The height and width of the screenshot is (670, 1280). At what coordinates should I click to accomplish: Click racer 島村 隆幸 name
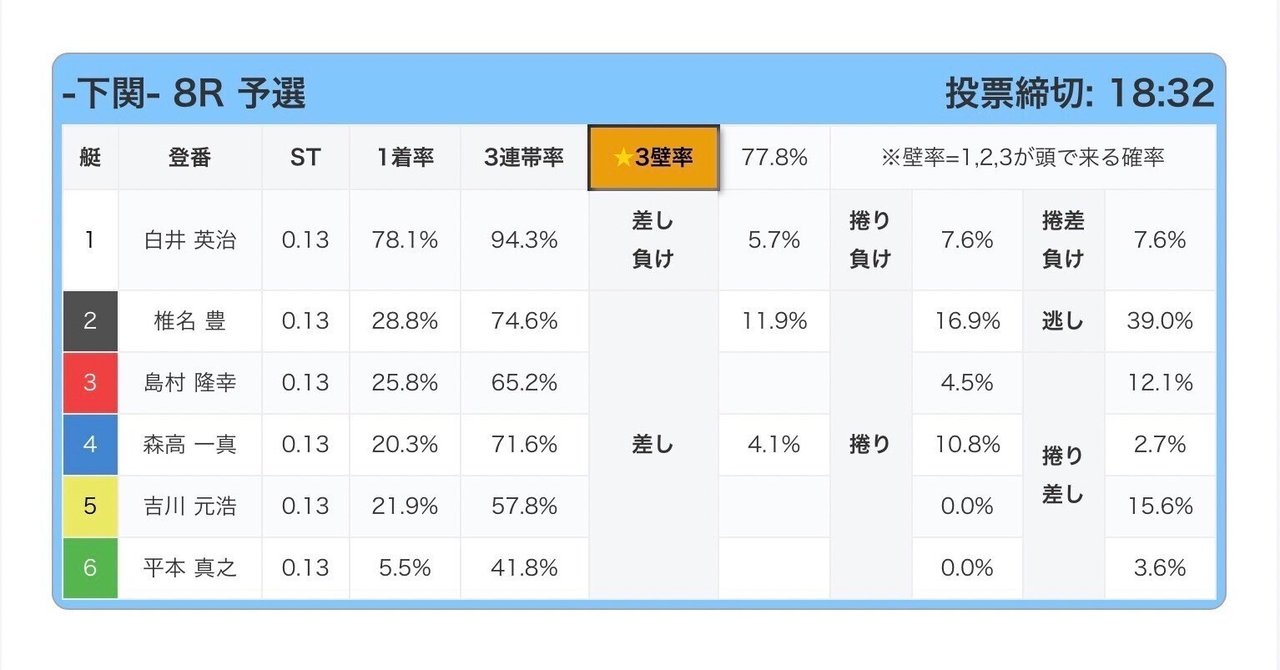(x=190, y=382)
